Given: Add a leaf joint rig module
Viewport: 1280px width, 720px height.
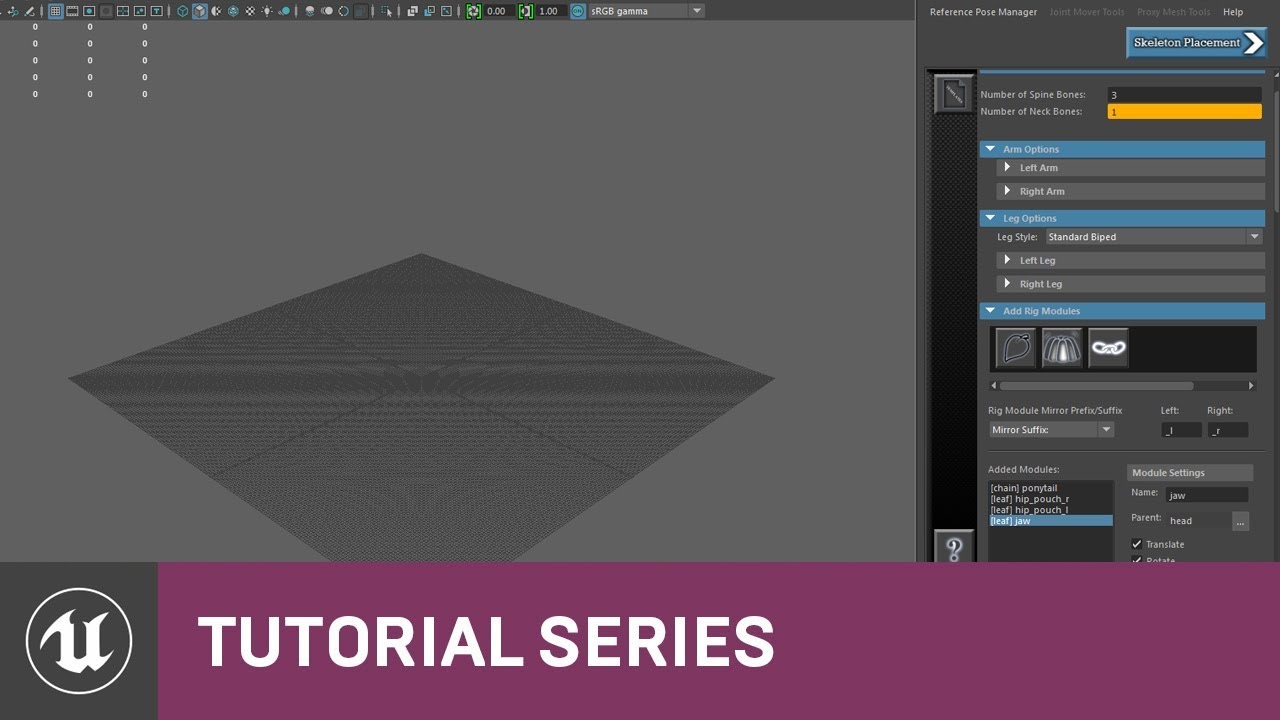Looking at the screenshot, I should 1015,348.
